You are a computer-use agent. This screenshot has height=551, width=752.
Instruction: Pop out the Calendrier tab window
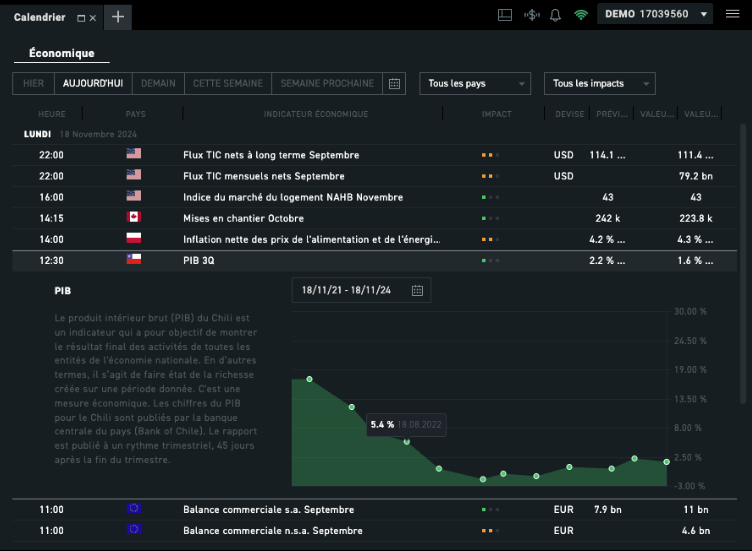pyautogui.click(x=81, y=18)
